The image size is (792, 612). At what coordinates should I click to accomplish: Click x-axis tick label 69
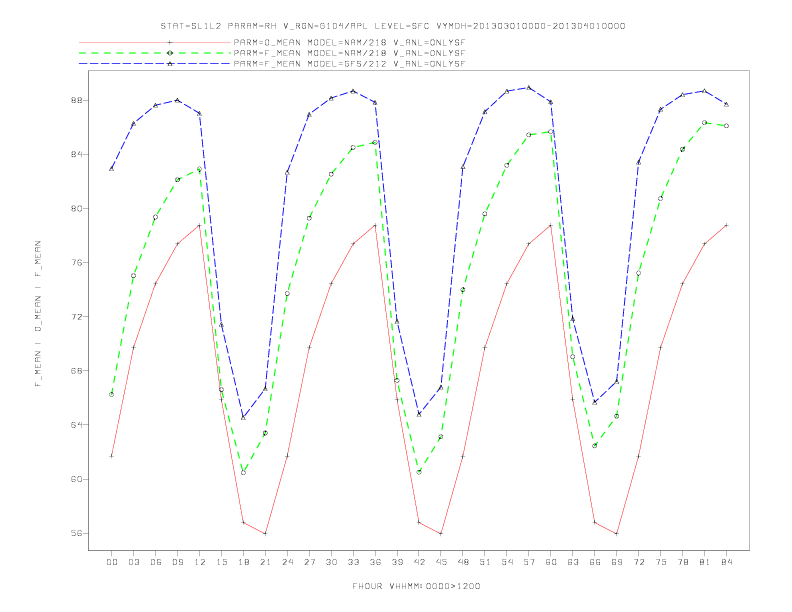[617, 562]
